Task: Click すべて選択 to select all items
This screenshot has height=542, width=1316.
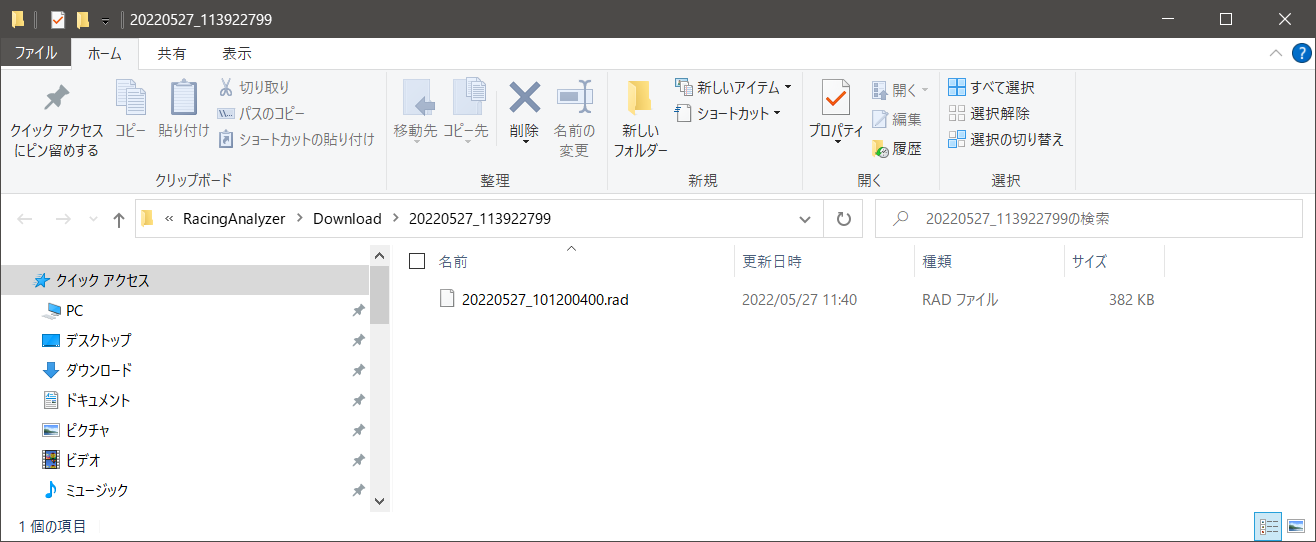Action: pyautogui.click(x=991, y=88)
